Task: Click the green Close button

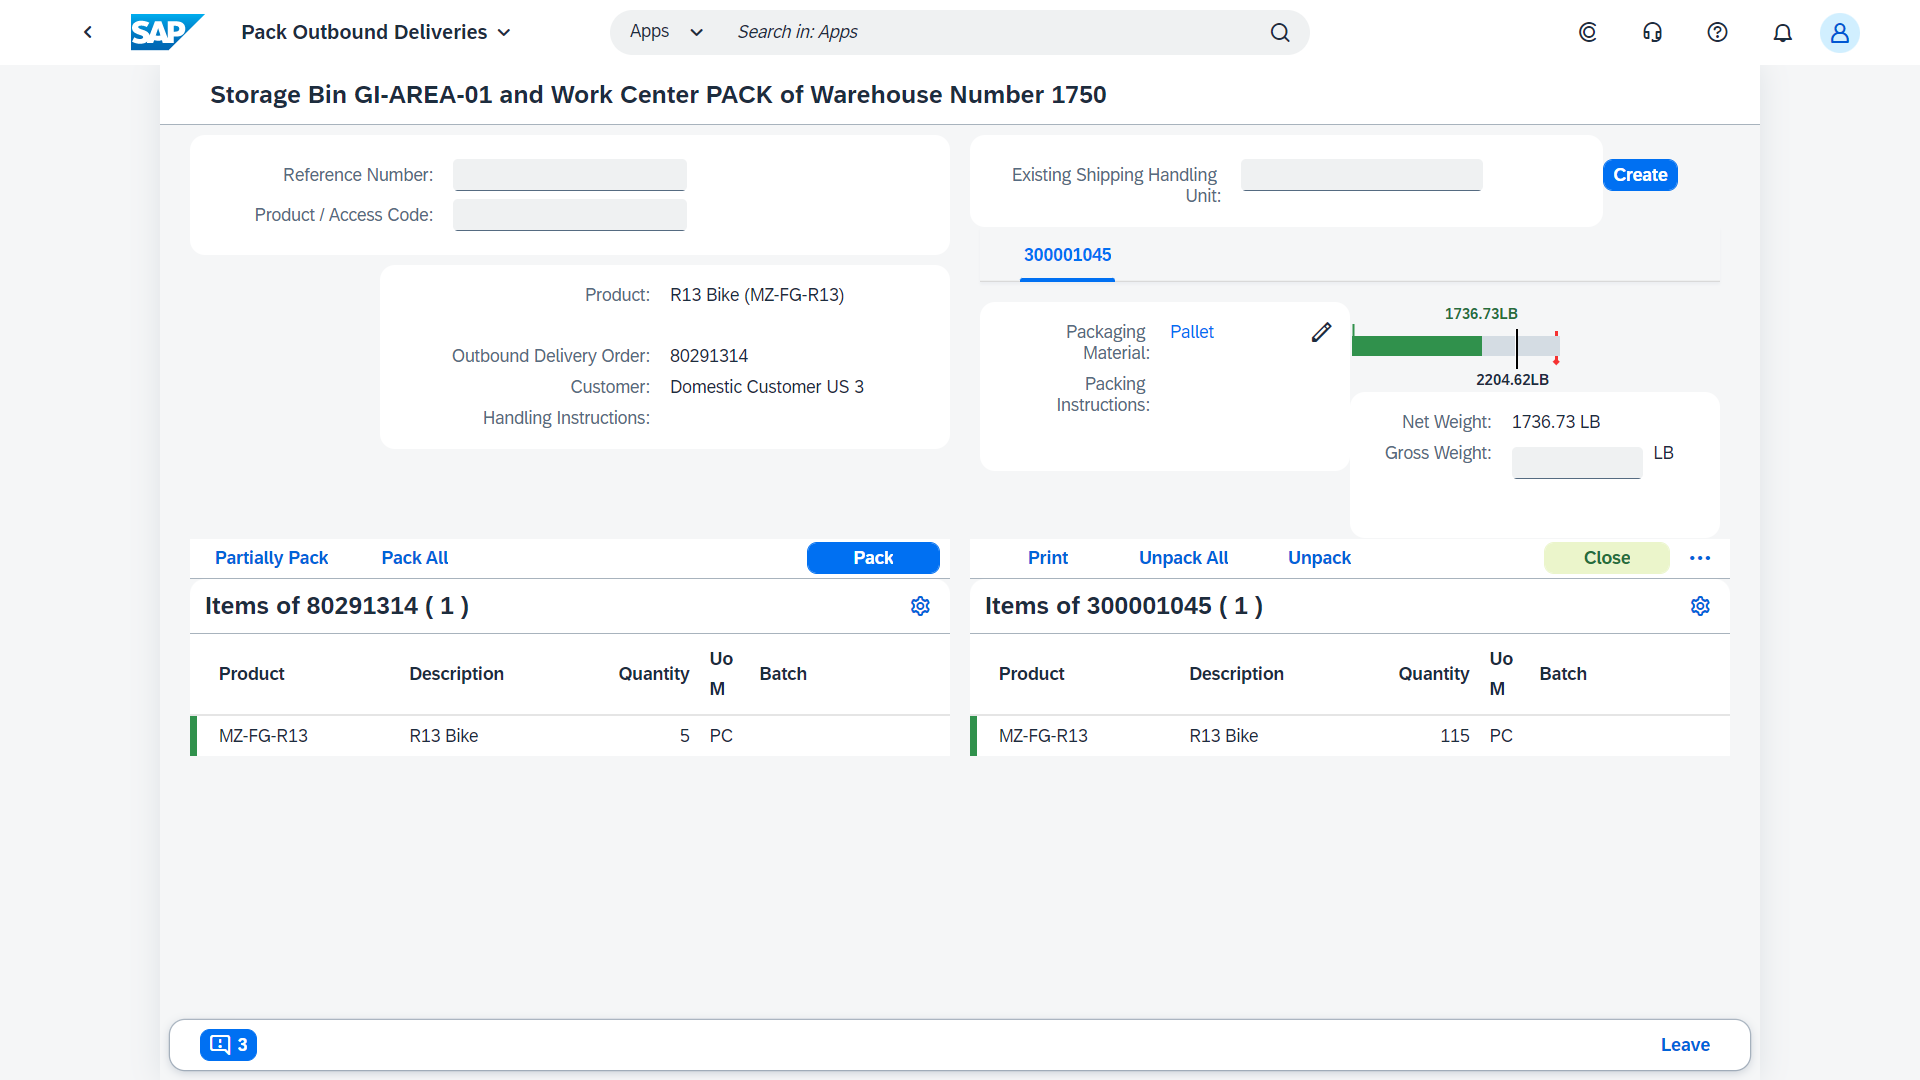Action: (x=1606, y=558)
